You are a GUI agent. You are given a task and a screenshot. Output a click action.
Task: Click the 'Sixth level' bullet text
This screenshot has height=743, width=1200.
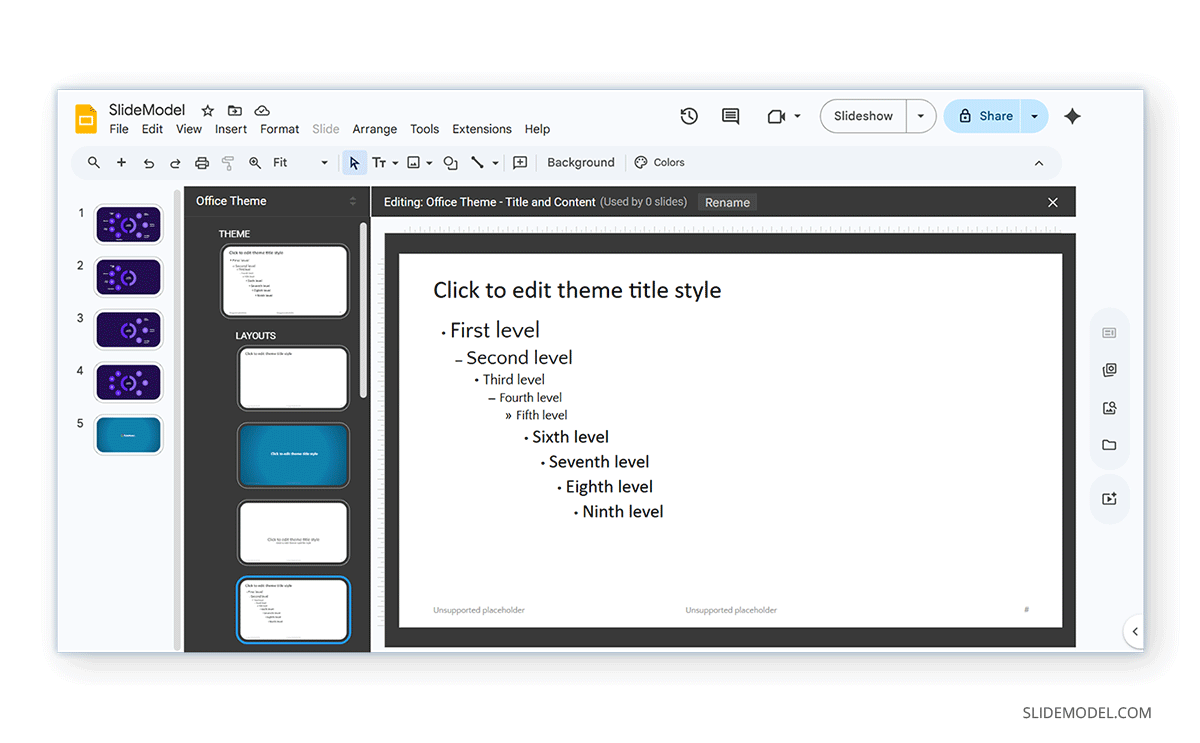pos(570,437)
